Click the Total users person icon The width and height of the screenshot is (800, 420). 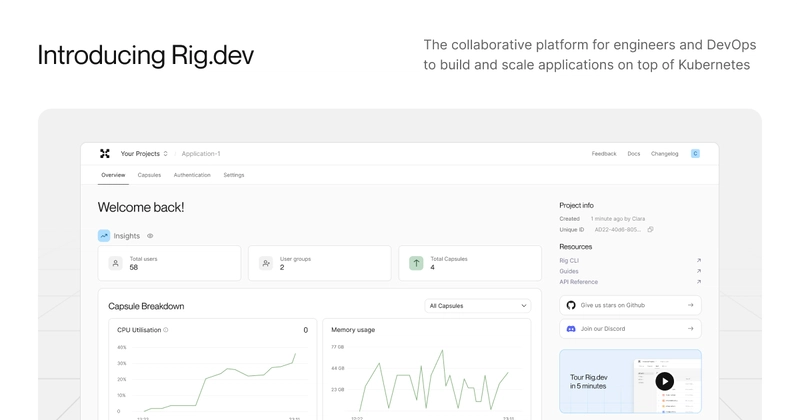tap(116, 263)
